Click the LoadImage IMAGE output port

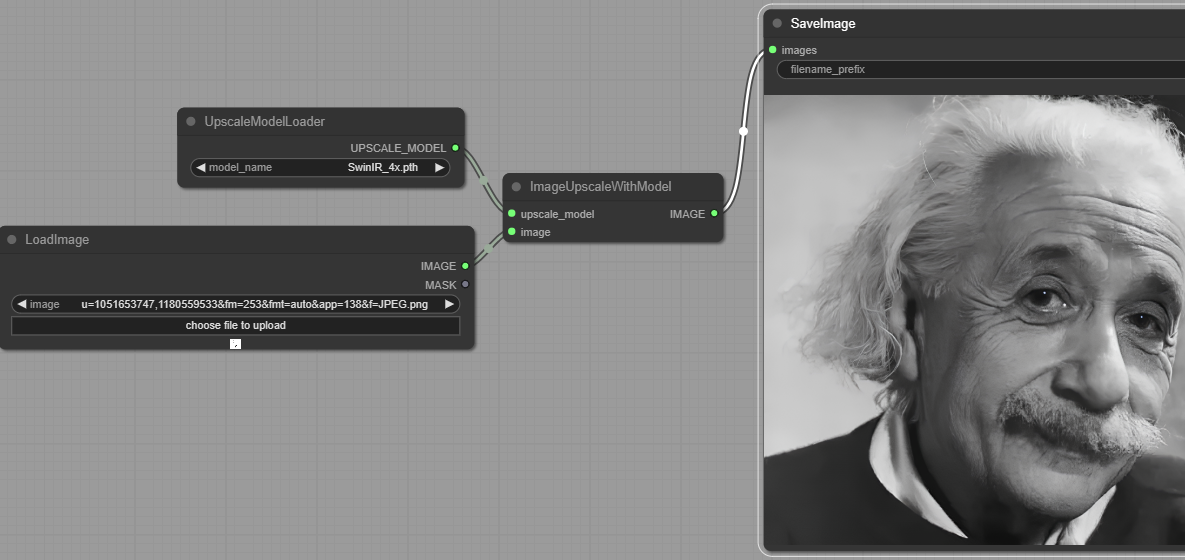click(x=465, y=266)
